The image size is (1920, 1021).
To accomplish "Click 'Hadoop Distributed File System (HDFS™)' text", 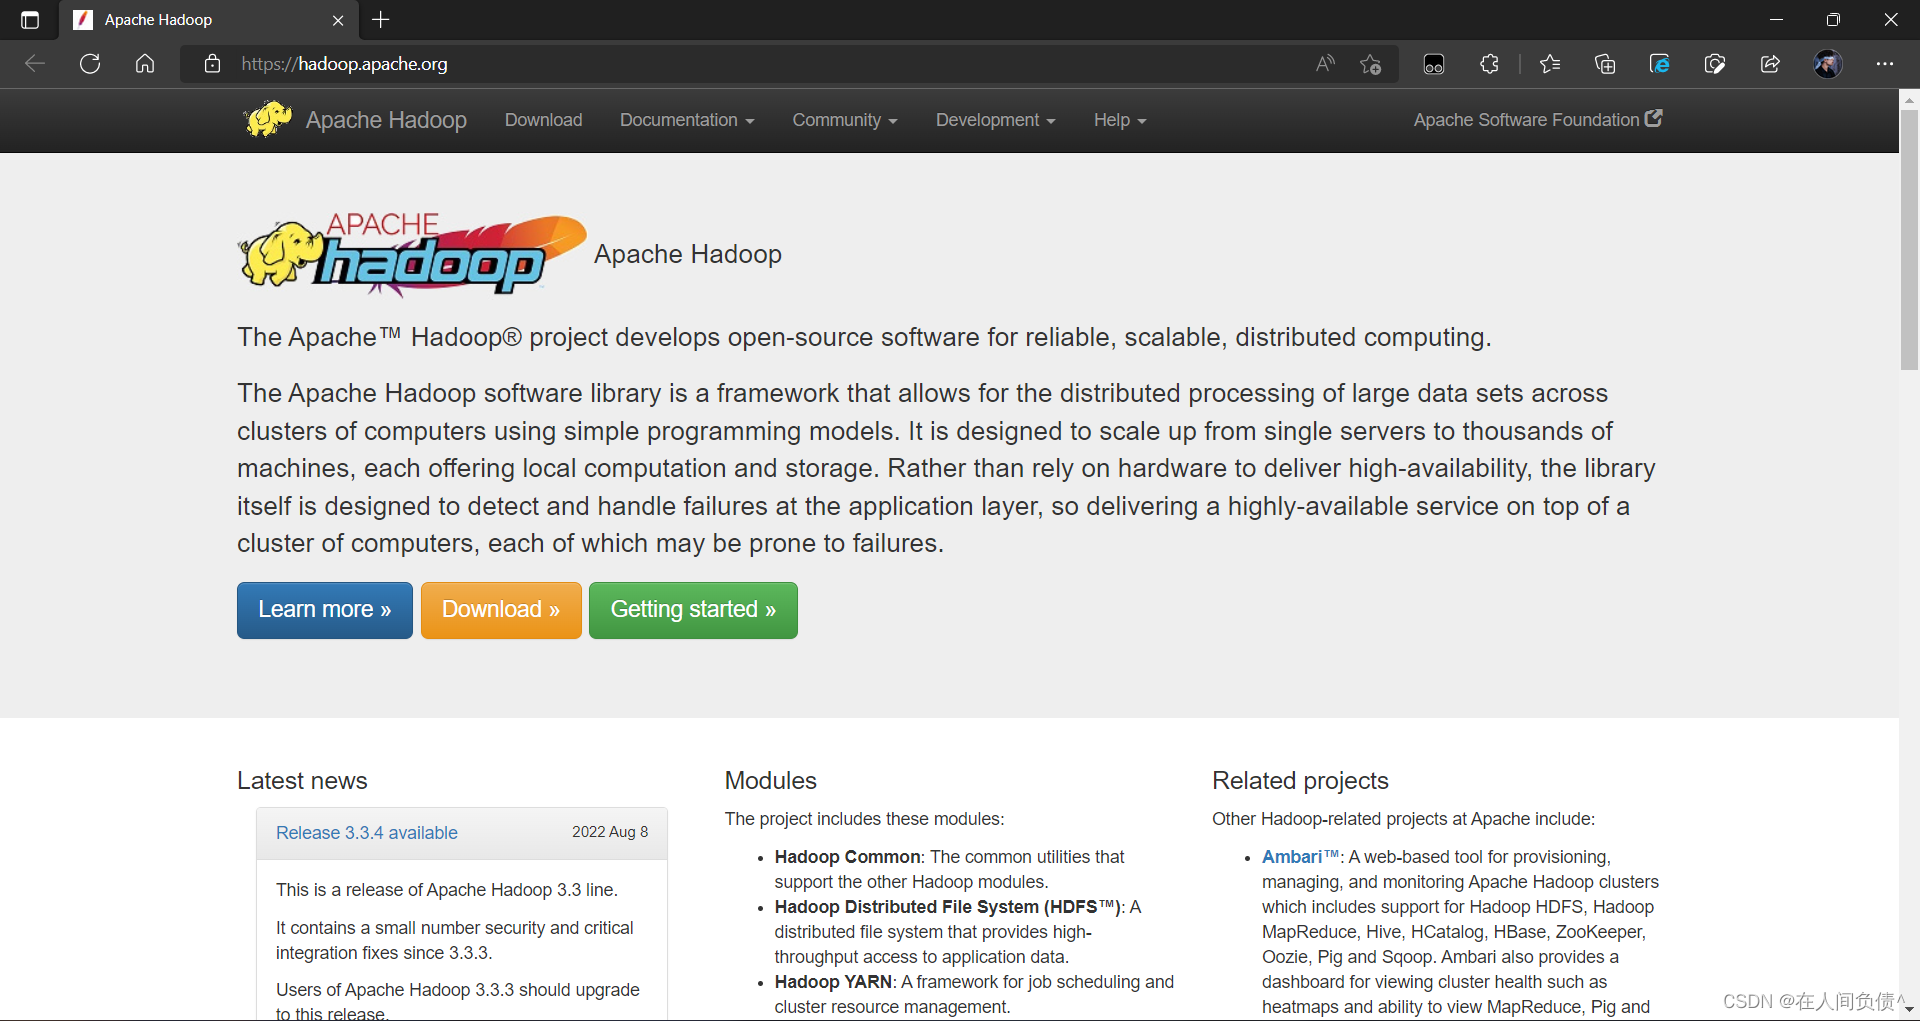I will coord(948,907).
